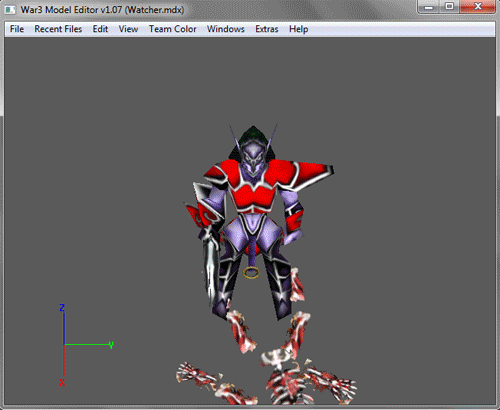Expand the Windows menu
The image size is (500, 410).
point(226,29)
